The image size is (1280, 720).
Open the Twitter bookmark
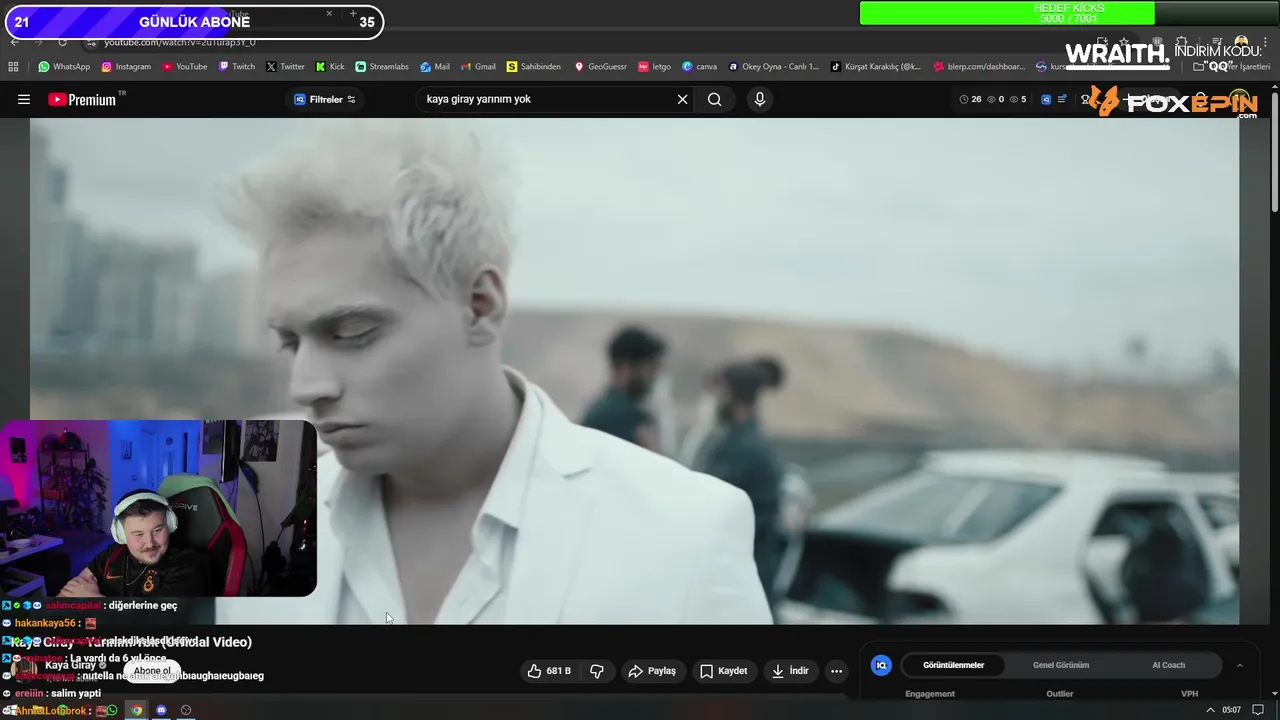coord(285,67)
